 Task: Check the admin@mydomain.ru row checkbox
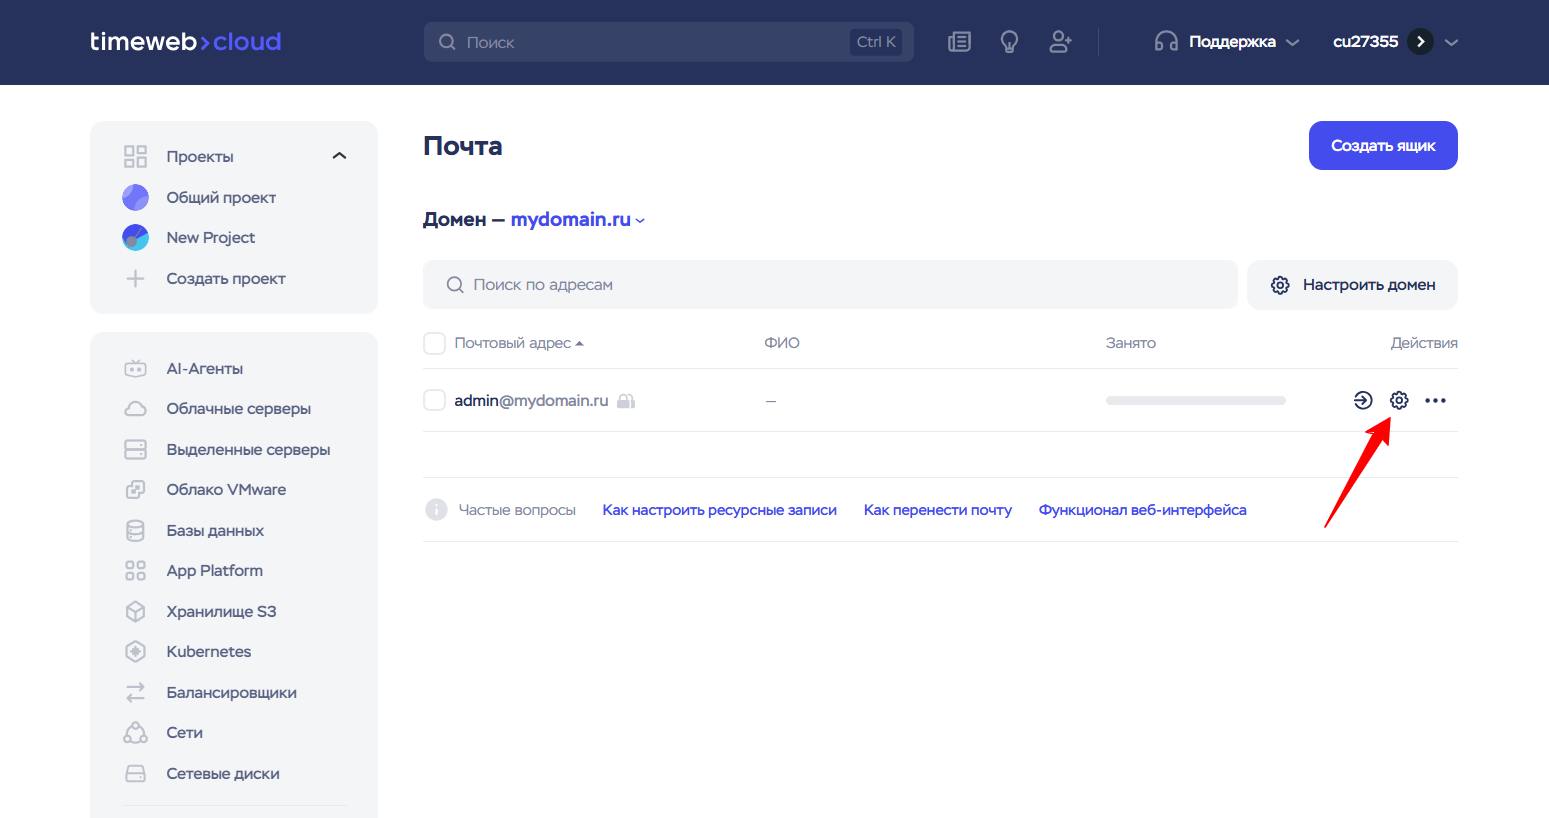(x=434, y=400)
